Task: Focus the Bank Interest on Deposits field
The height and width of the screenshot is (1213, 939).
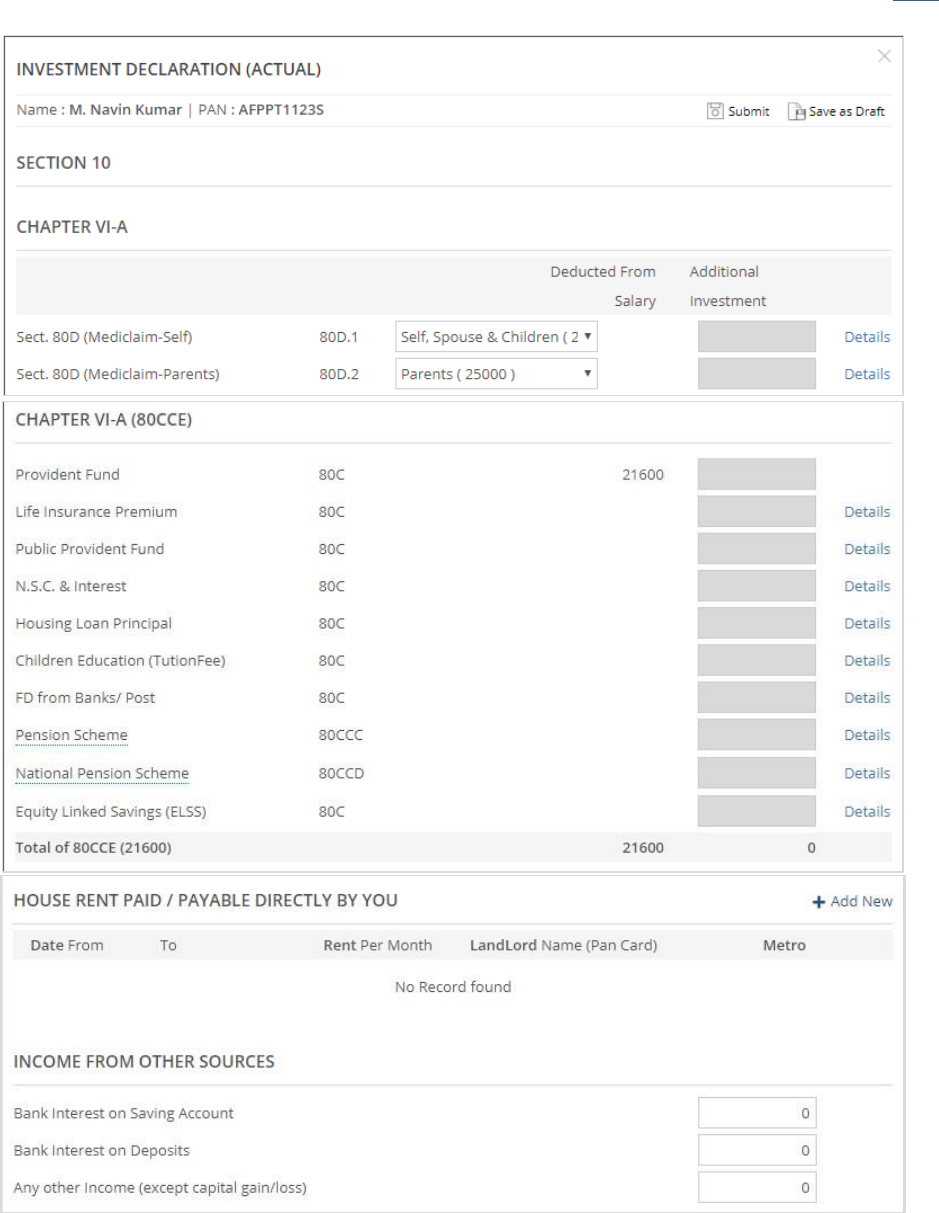Action: point(756,1150)
